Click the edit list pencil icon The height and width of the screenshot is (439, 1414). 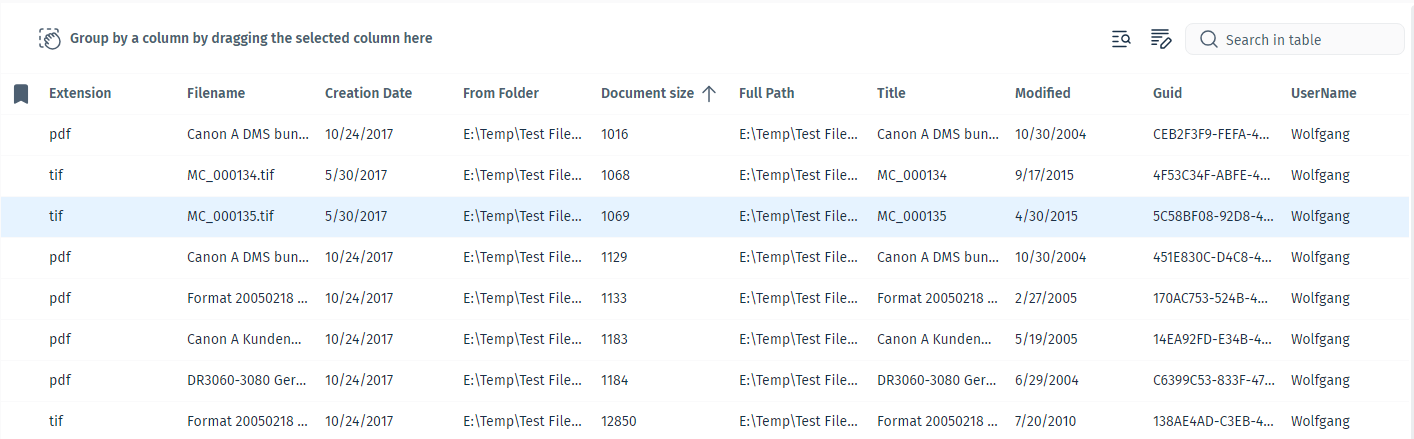(x=1160, y=39)
